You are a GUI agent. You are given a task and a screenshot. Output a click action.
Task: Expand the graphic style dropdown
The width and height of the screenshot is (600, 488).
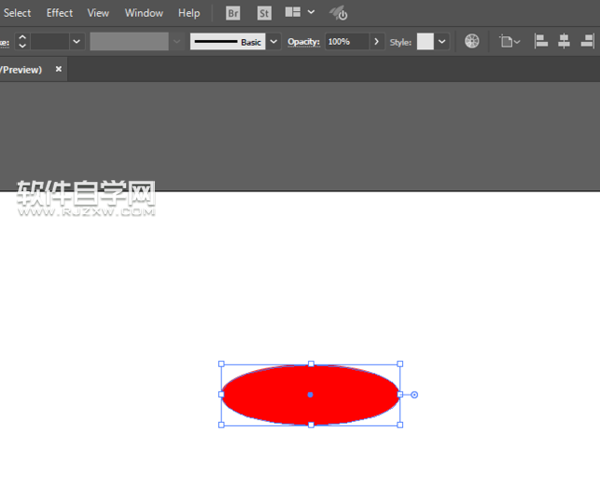coord(442,41)
